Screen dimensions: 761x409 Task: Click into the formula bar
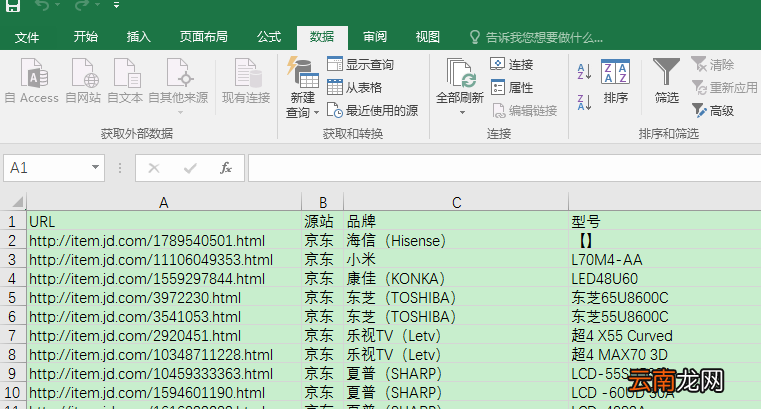[504, 168]
